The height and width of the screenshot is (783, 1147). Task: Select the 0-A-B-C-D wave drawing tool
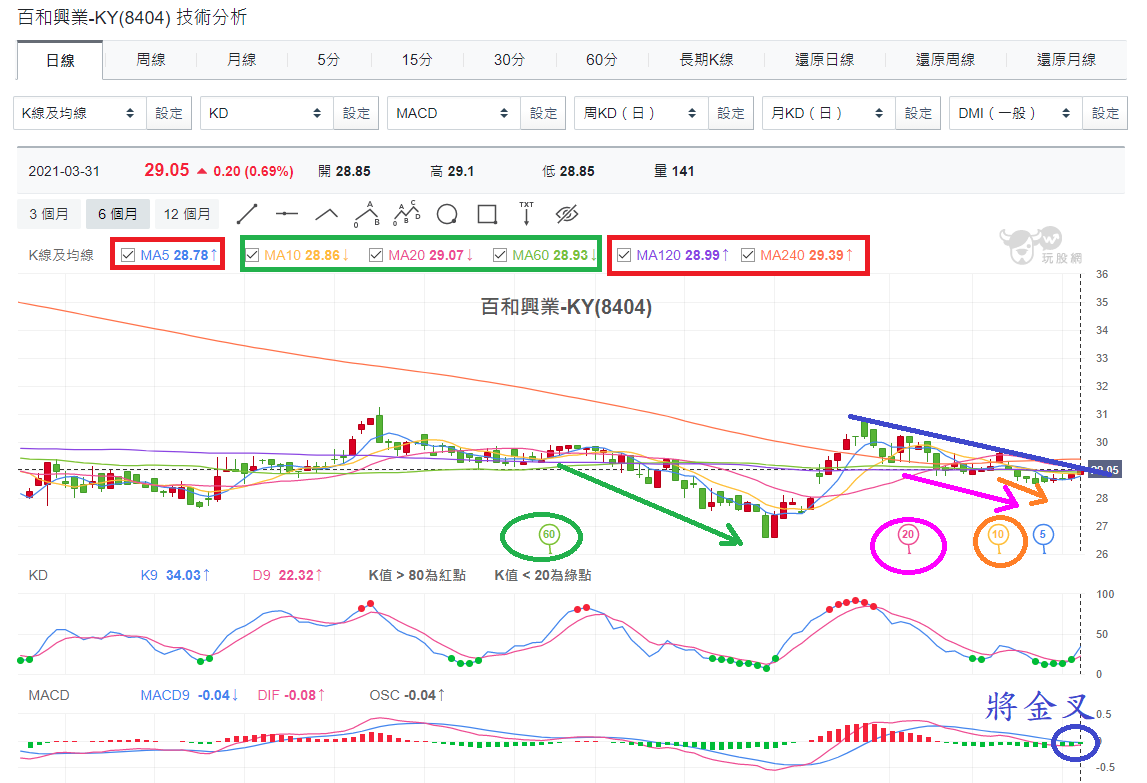coord(407,214)
